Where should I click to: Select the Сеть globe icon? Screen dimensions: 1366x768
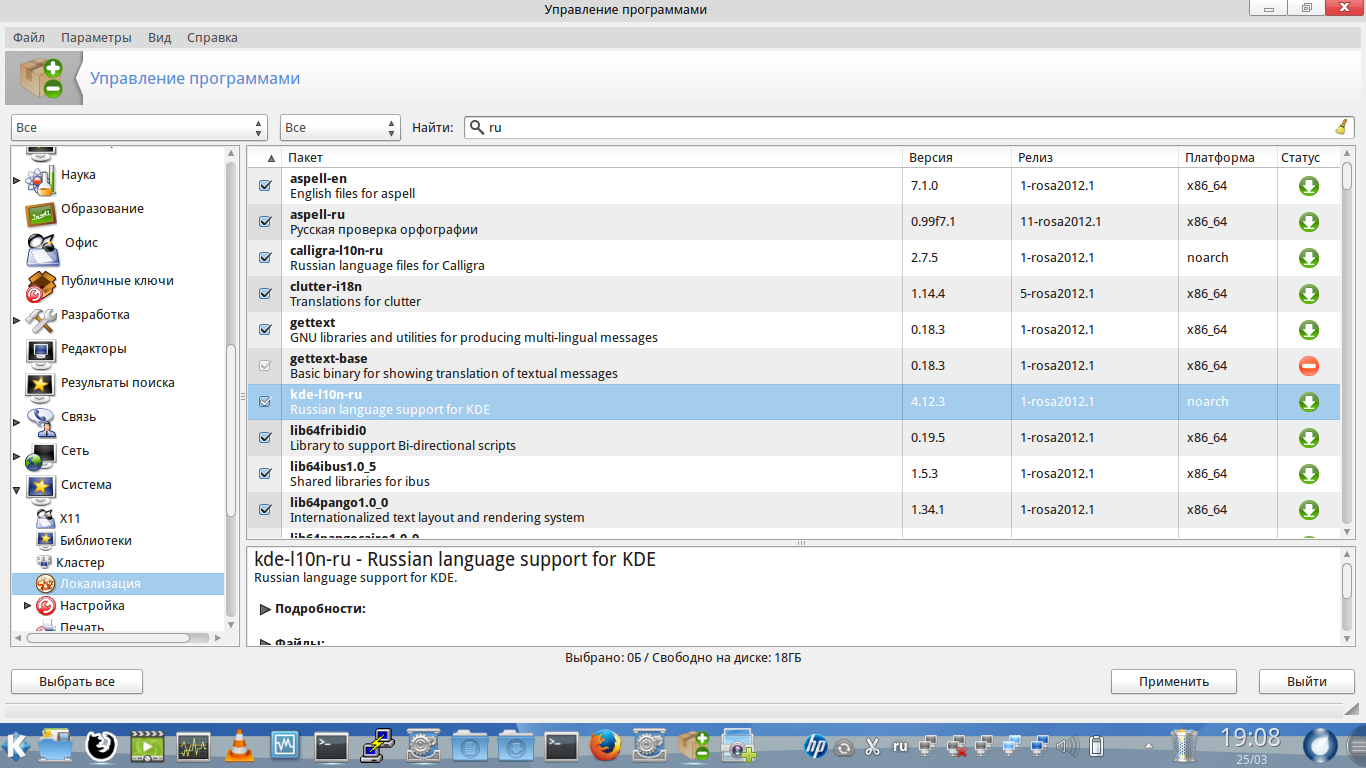[41, 455]
